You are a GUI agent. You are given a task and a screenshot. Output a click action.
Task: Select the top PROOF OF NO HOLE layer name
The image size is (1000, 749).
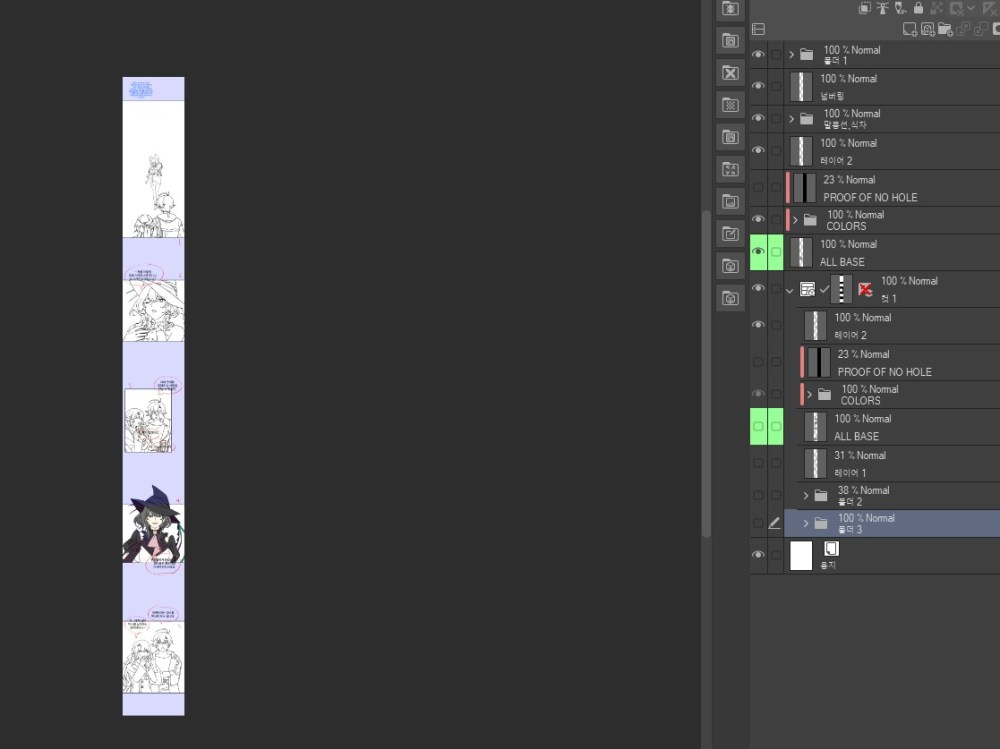[870, 197]
